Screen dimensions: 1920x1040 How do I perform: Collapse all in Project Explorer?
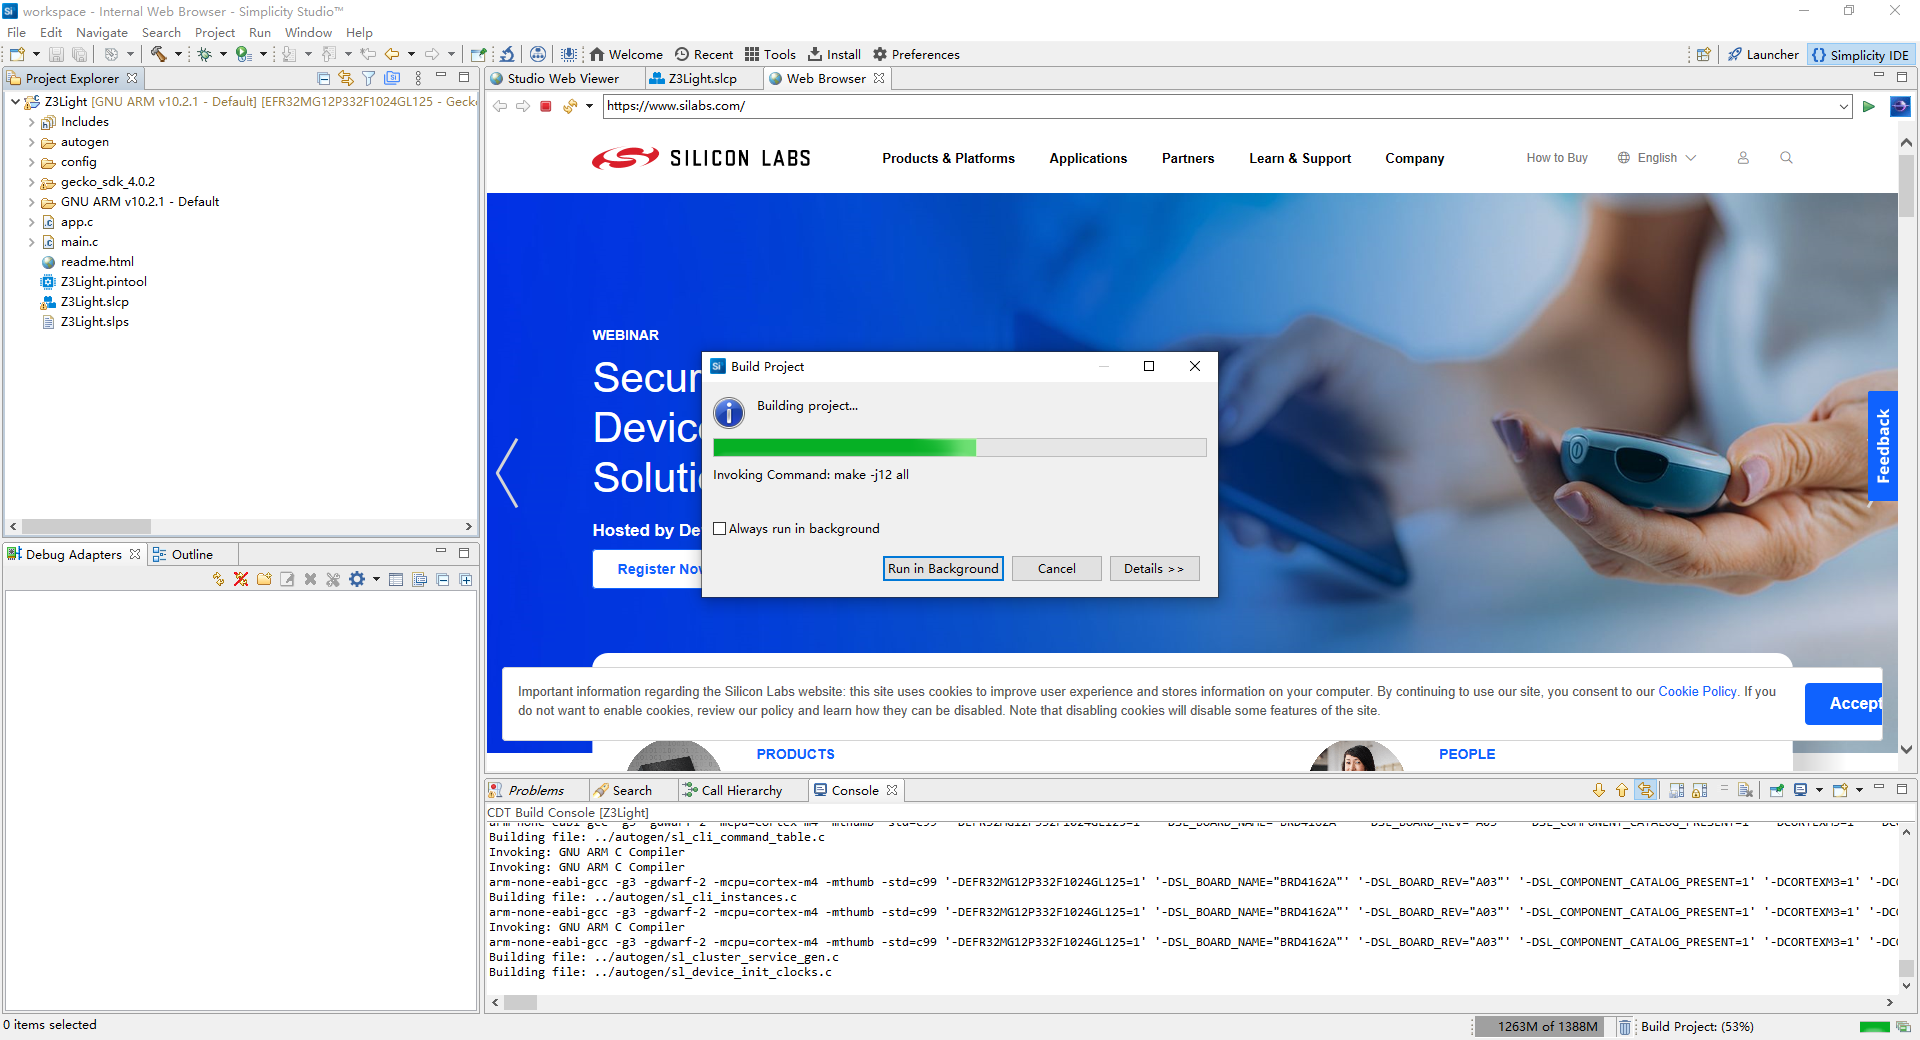pos(323,78)
